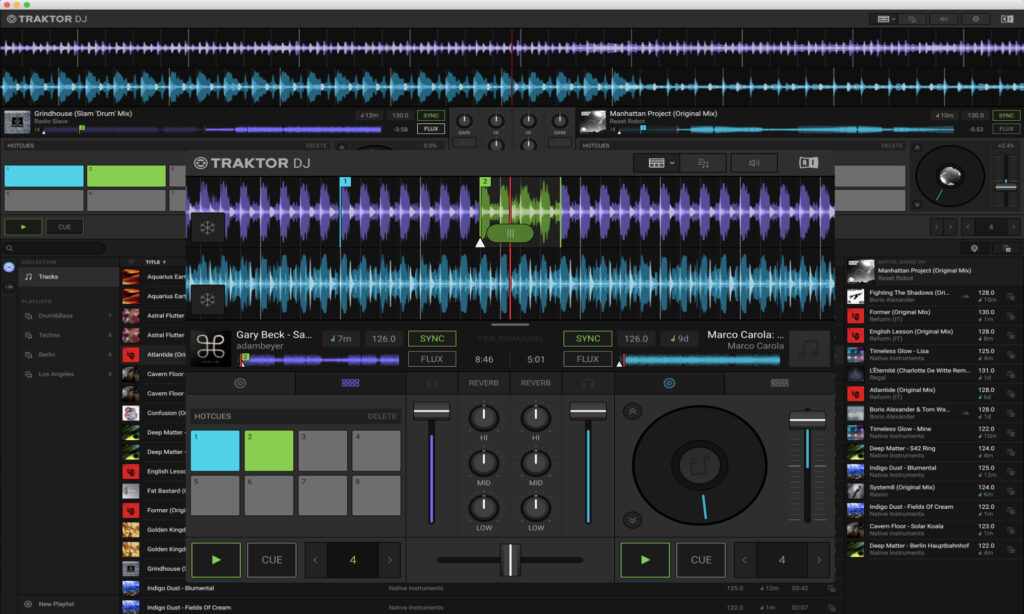Click CUE on the right front deck
Viewport: 1024px width, 614px height.
(701, 560)
